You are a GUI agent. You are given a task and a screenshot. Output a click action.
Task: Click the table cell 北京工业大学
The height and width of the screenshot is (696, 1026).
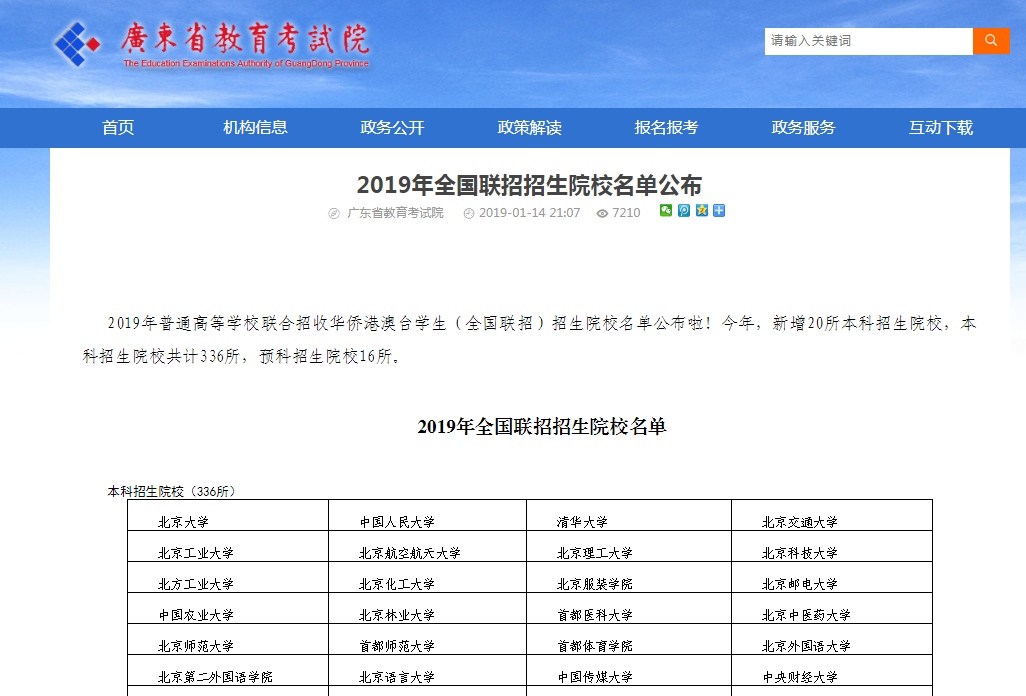pyautogui.click(x=228, y=547)
